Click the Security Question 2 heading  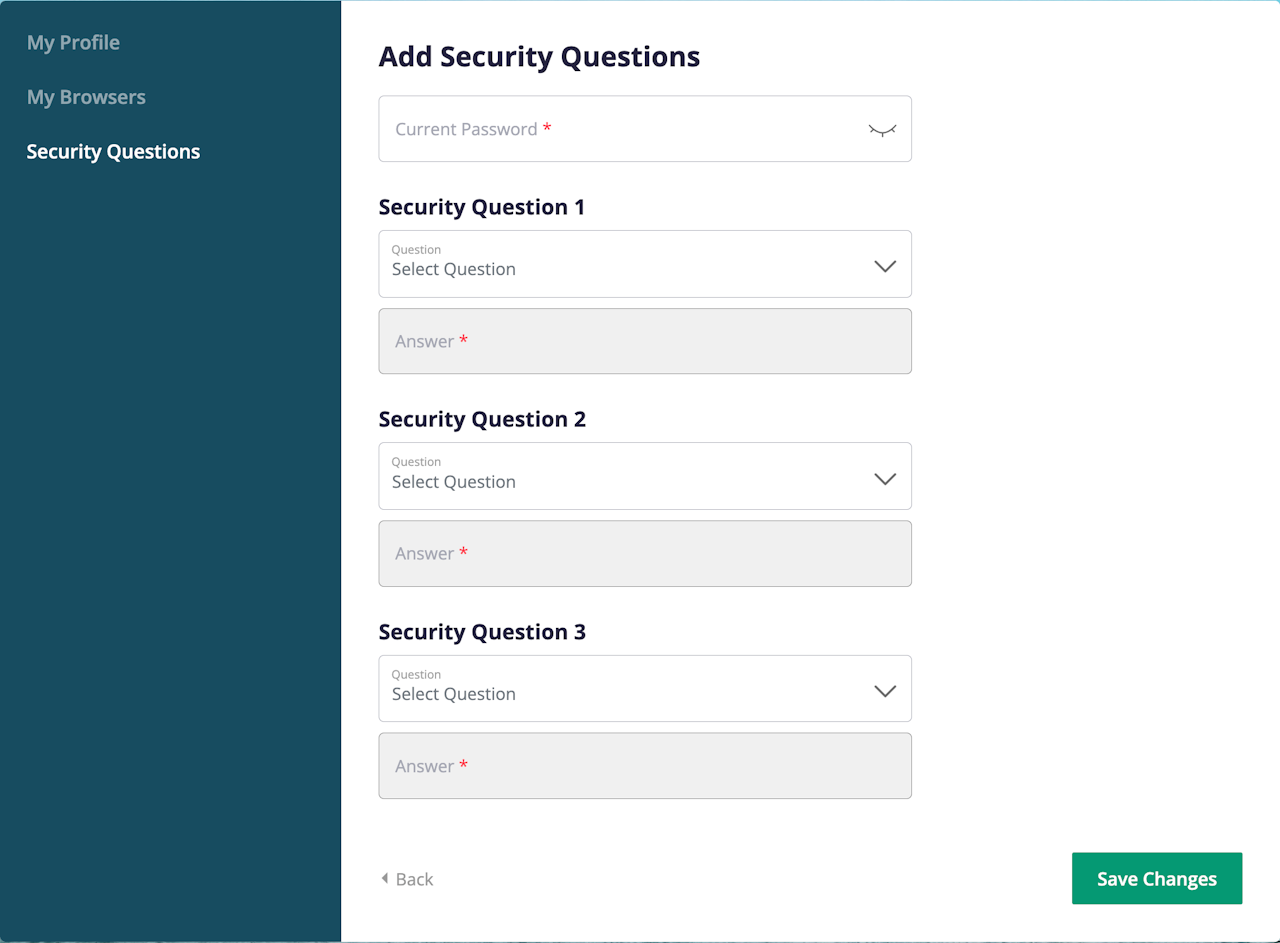click(482, 420)
